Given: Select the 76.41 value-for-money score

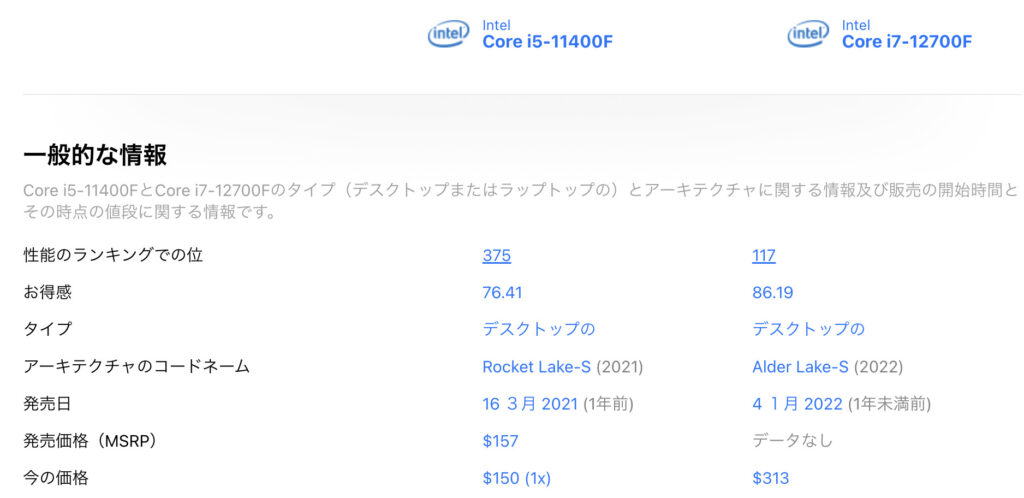Looking at the screenshot, I should point(502,293).
